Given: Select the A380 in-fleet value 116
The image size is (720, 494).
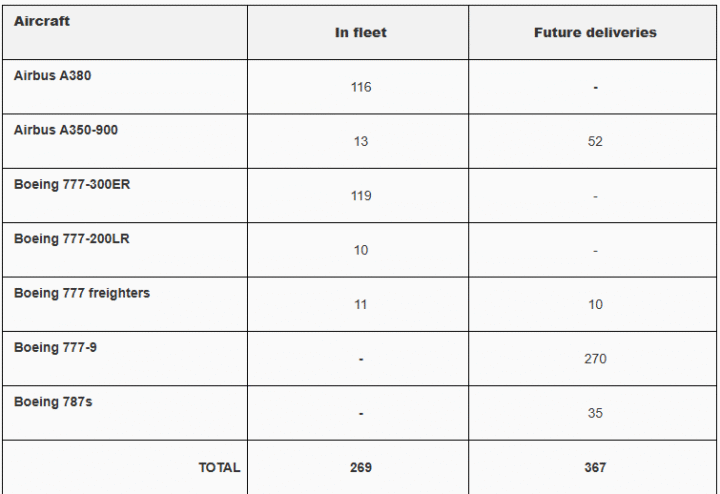Looking at the screenshot, I should pos(360,87).
